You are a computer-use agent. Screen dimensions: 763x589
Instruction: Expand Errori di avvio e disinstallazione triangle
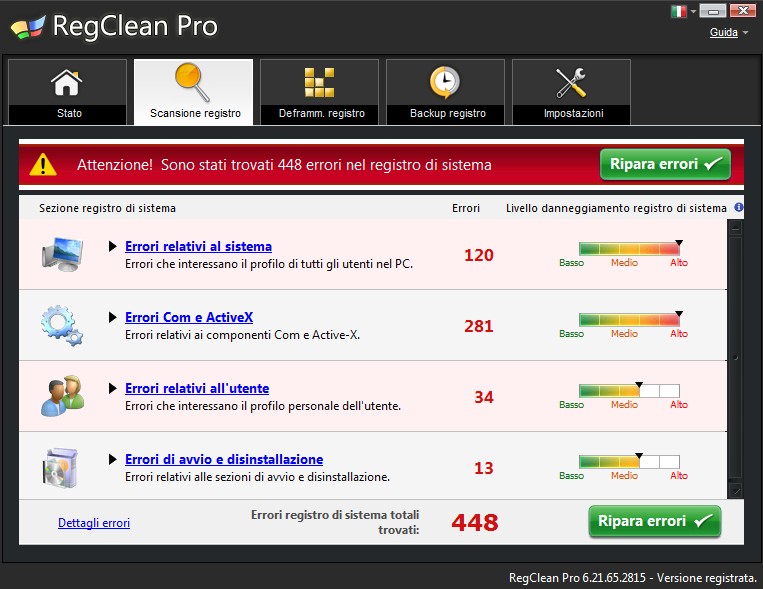pyautogui.click(x=112, y=460)
